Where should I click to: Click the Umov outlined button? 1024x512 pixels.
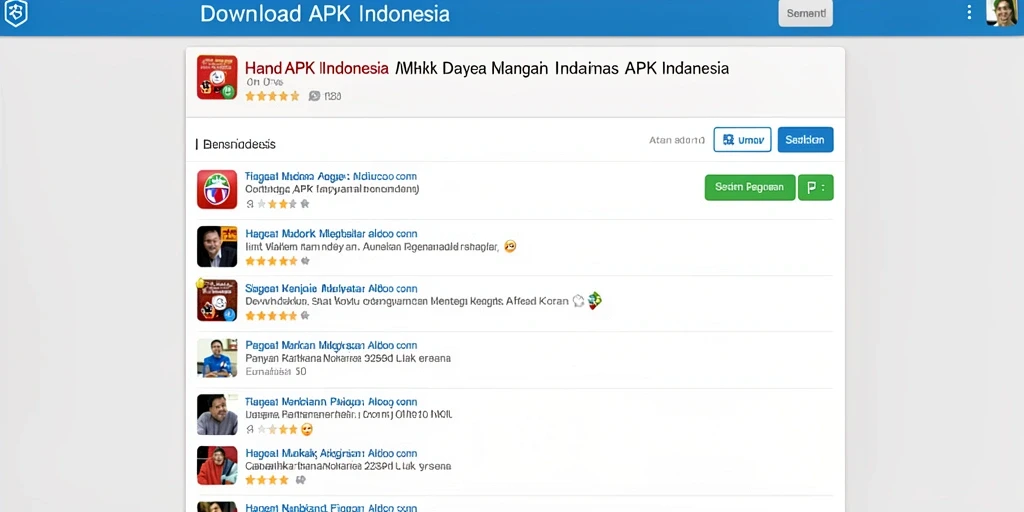(743, 140)
